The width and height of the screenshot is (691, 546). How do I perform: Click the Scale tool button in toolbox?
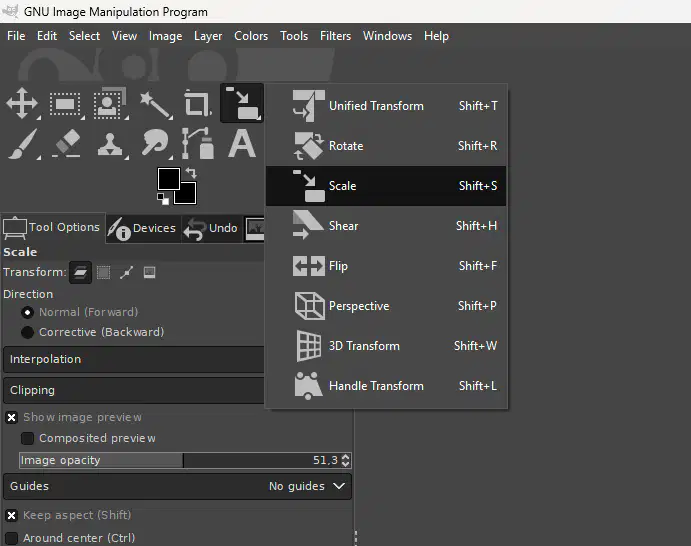242,103
